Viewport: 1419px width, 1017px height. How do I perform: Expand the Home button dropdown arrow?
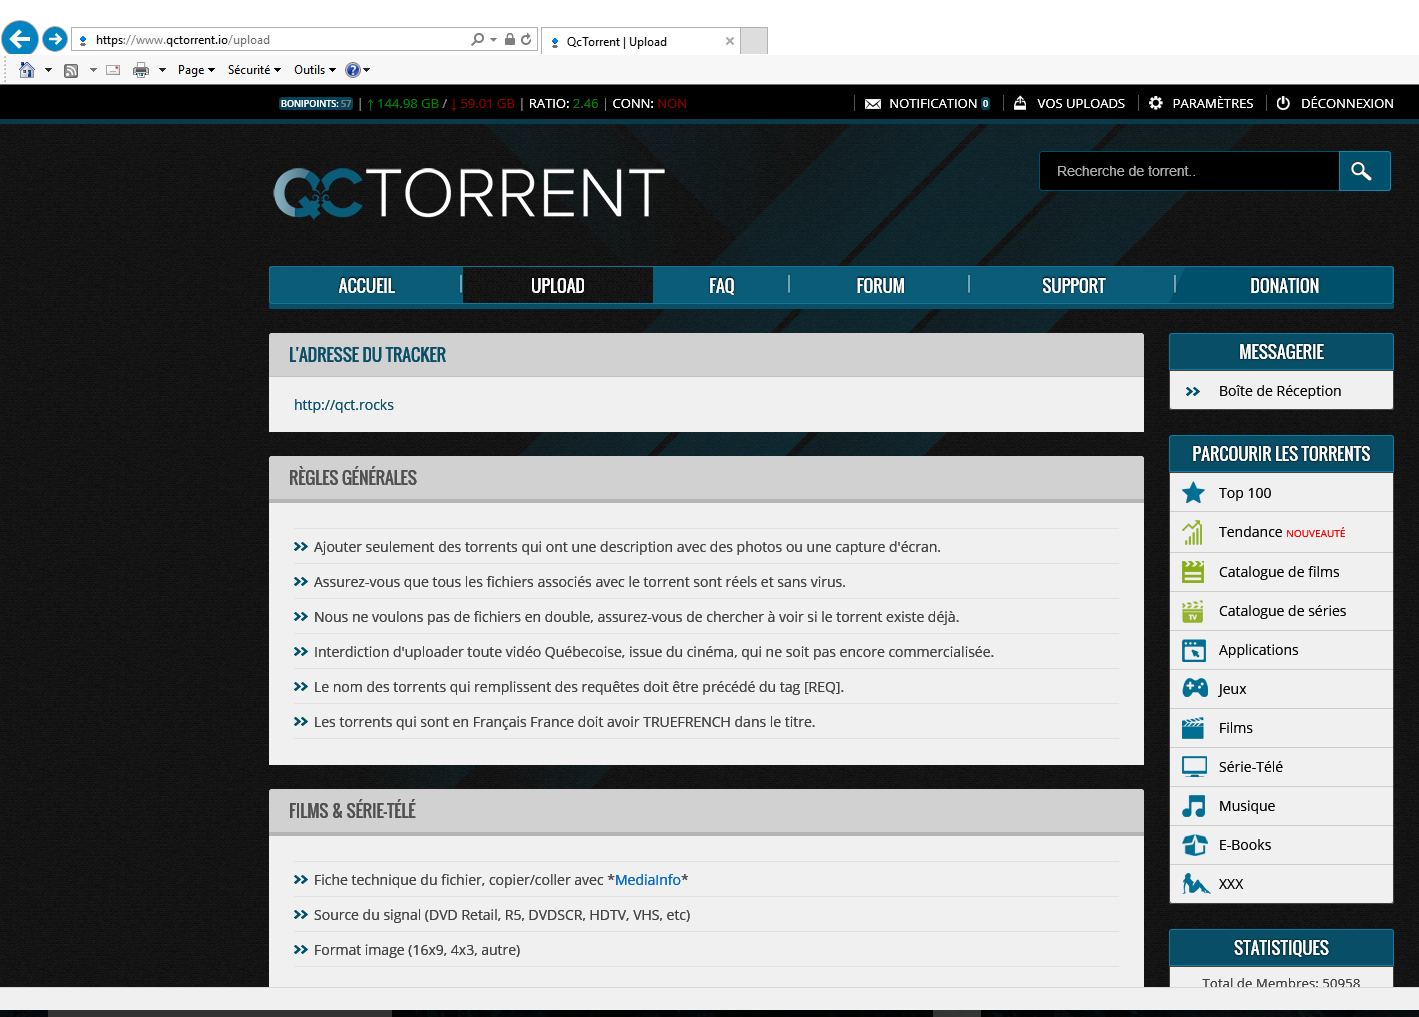[x=48, y=70]
